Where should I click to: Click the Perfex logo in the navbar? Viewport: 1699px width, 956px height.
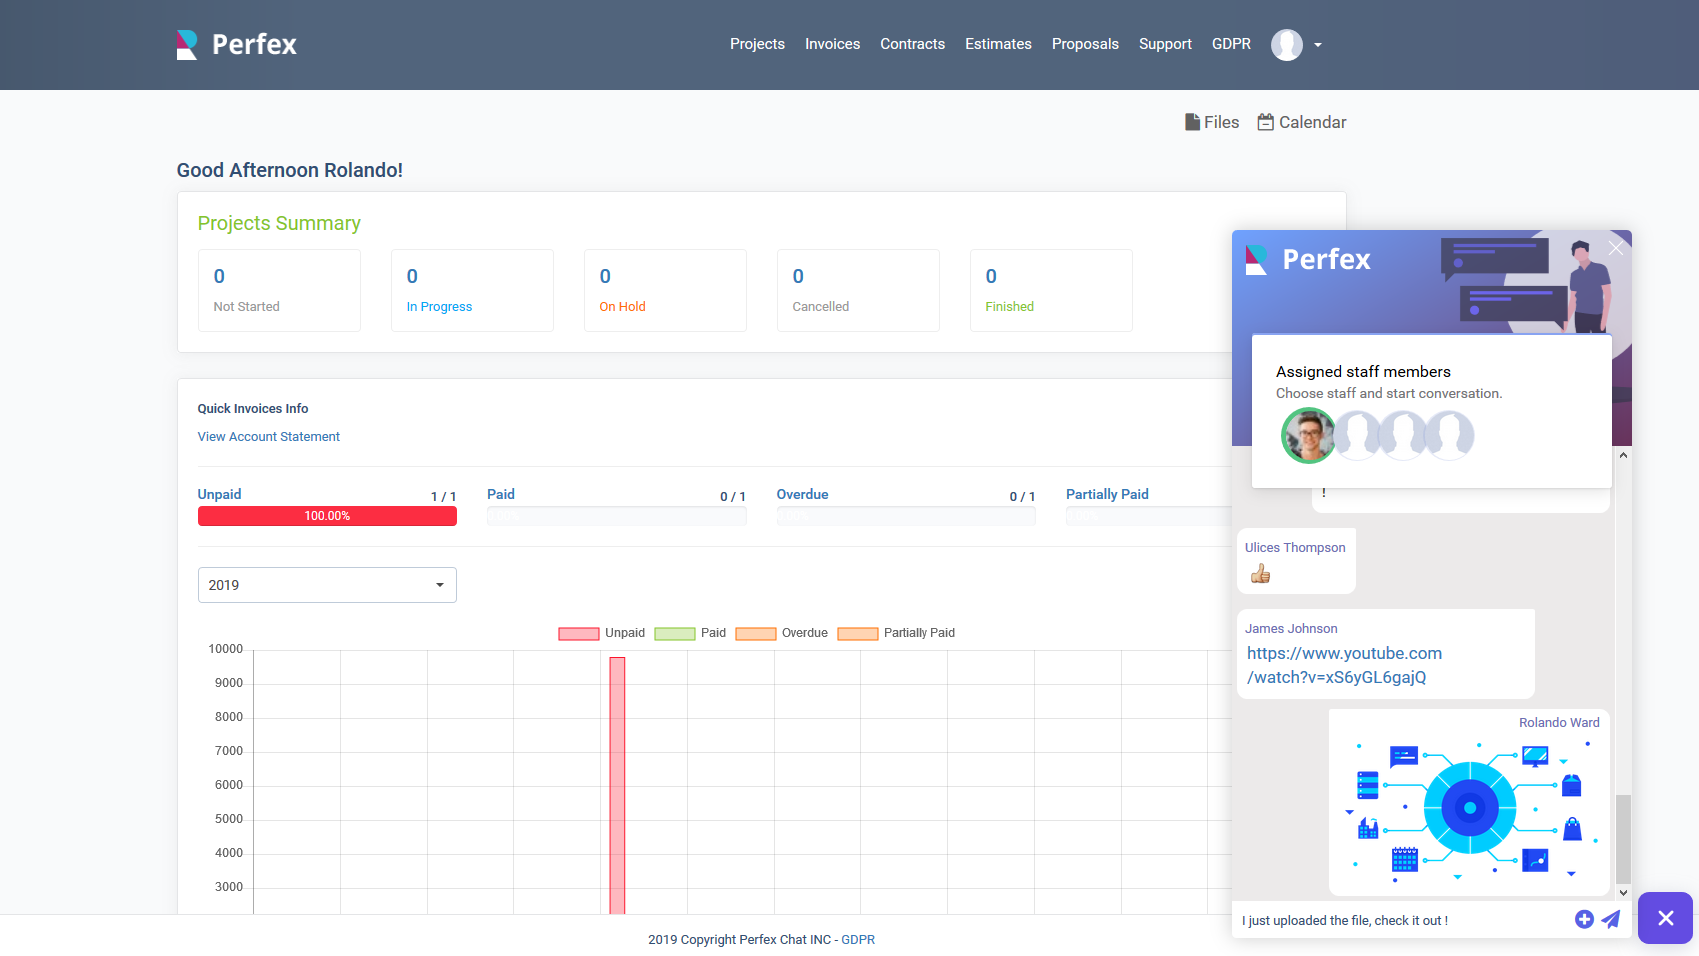point(236,44)
